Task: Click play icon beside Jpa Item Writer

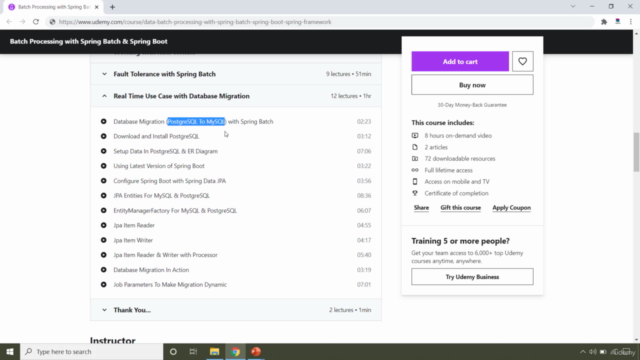Action: click(x=104, y=240)
